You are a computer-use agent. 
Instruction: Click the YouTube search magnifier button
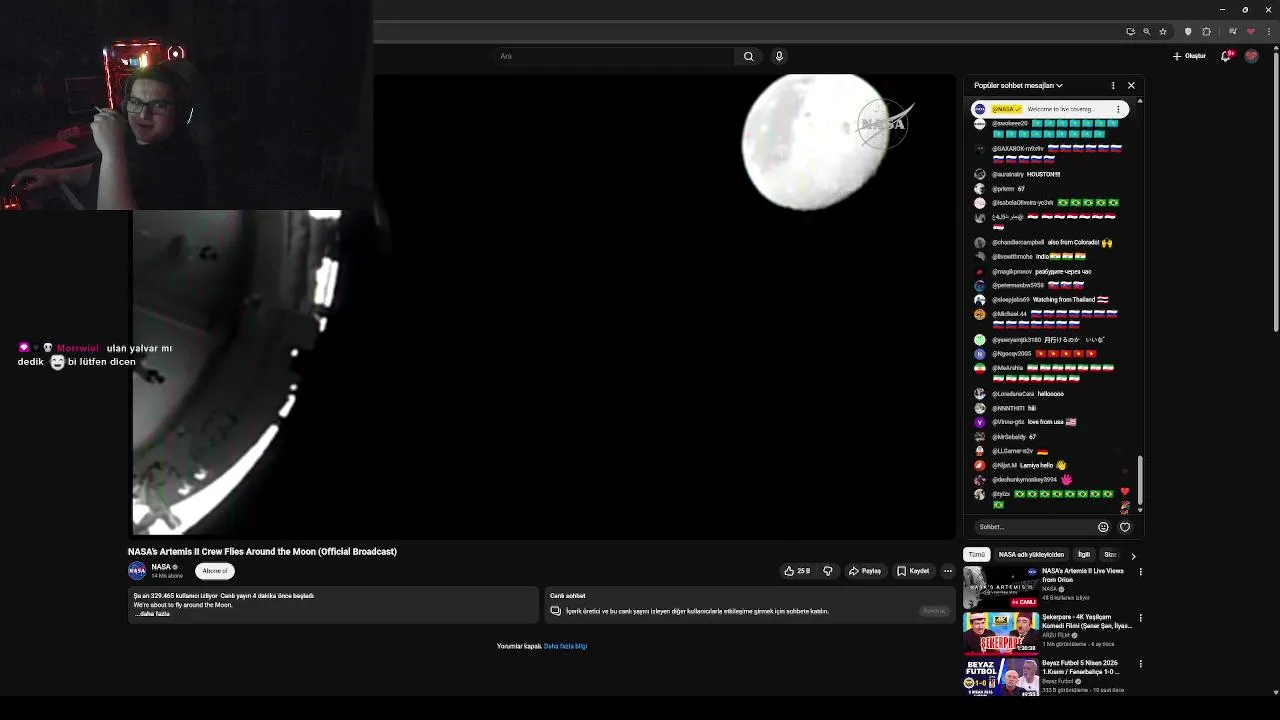[x=748, y=56]
